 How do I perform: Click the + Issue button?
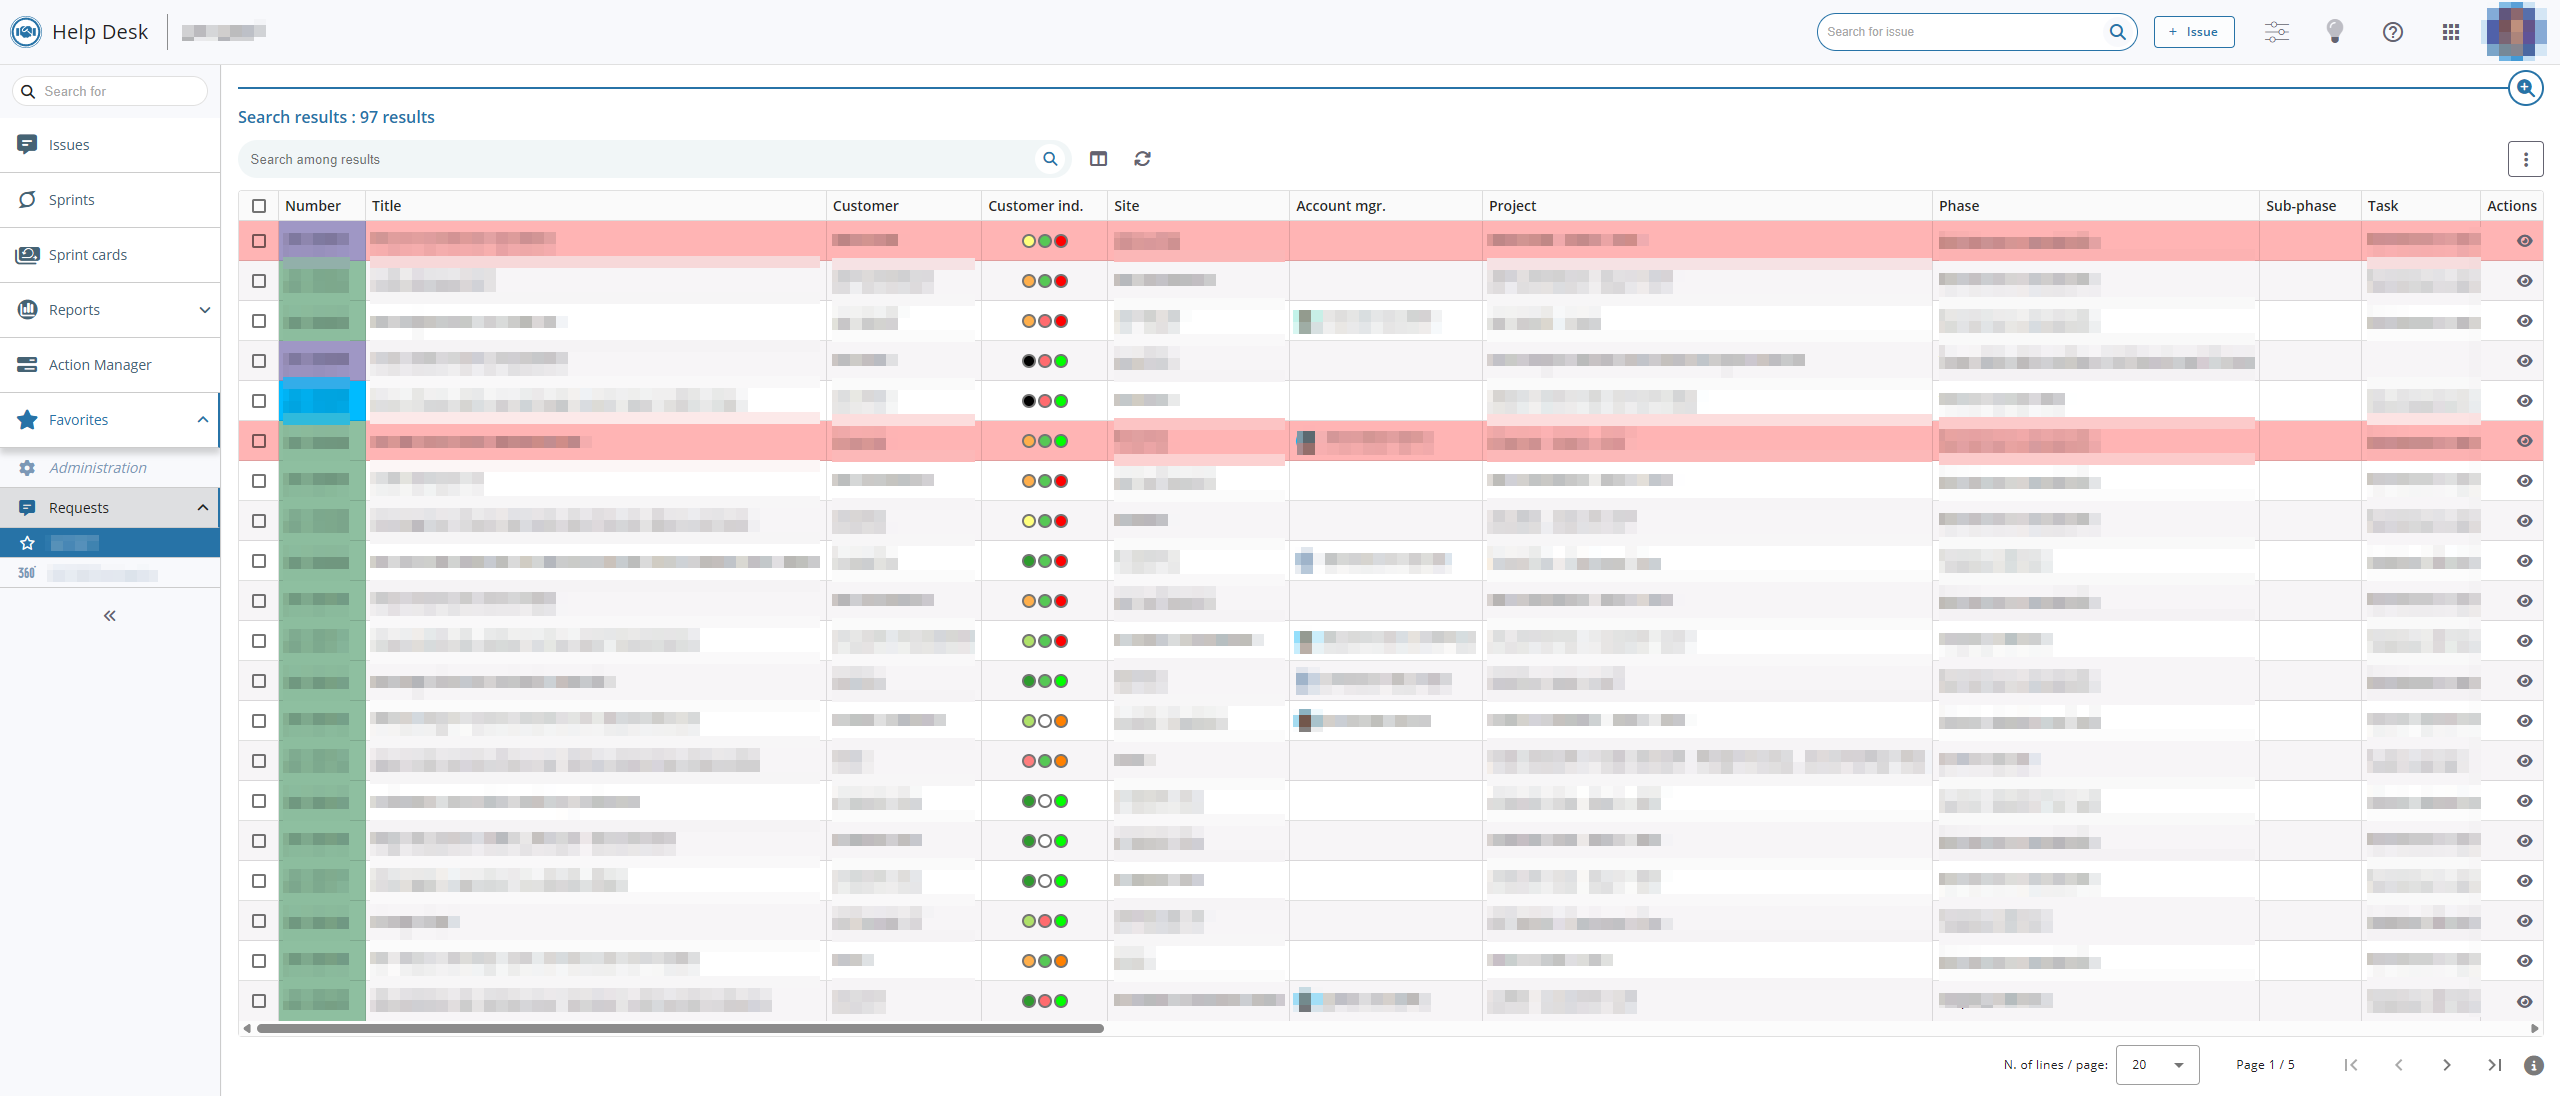click(2194, 32)
